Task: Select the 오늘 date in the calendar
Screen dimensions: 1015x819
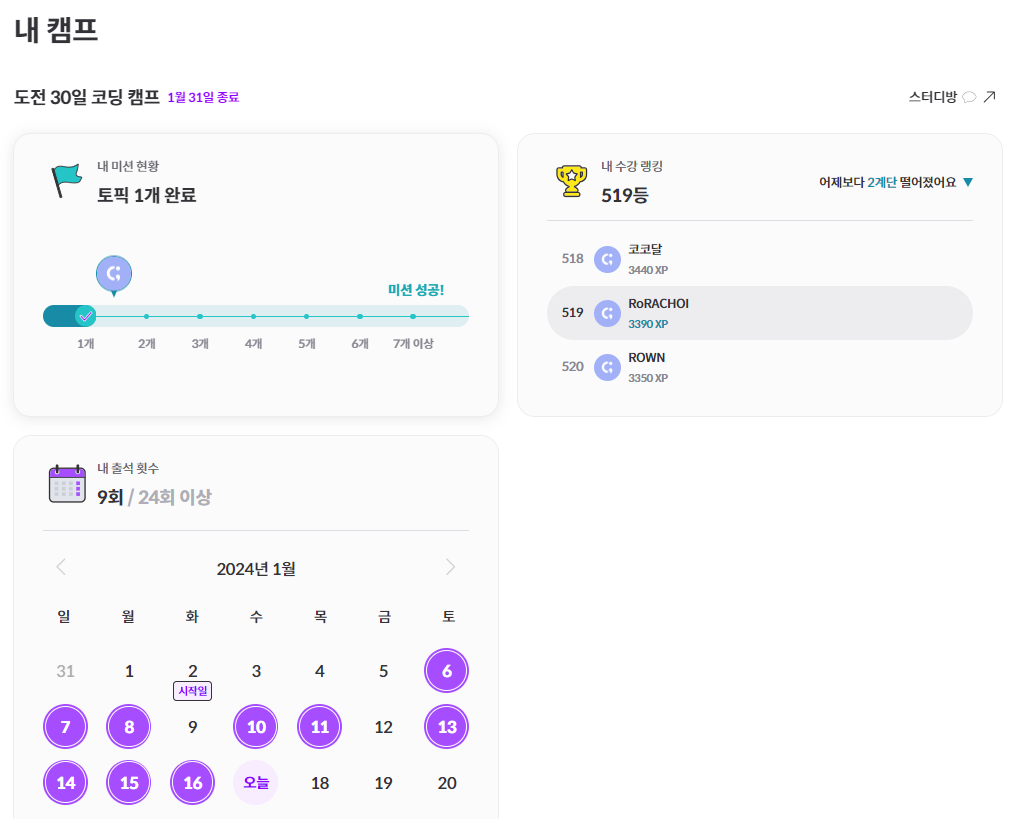Action: (x=256, y=783)
